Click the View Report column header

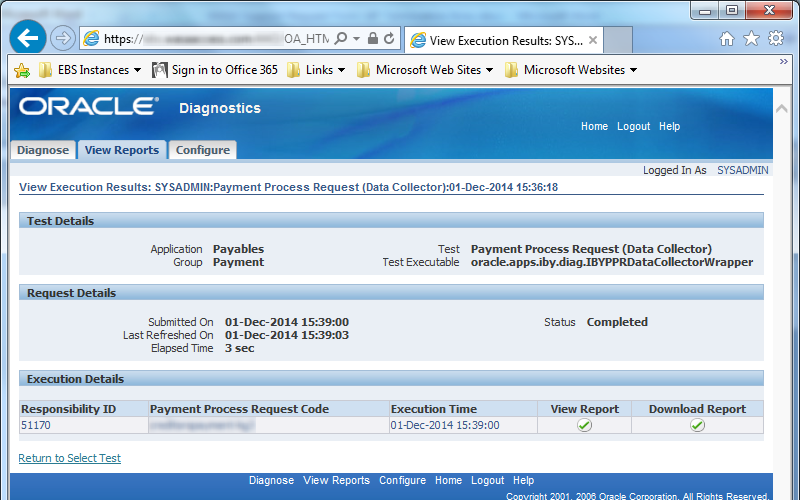pyautogui.click(x=585, y=409)
